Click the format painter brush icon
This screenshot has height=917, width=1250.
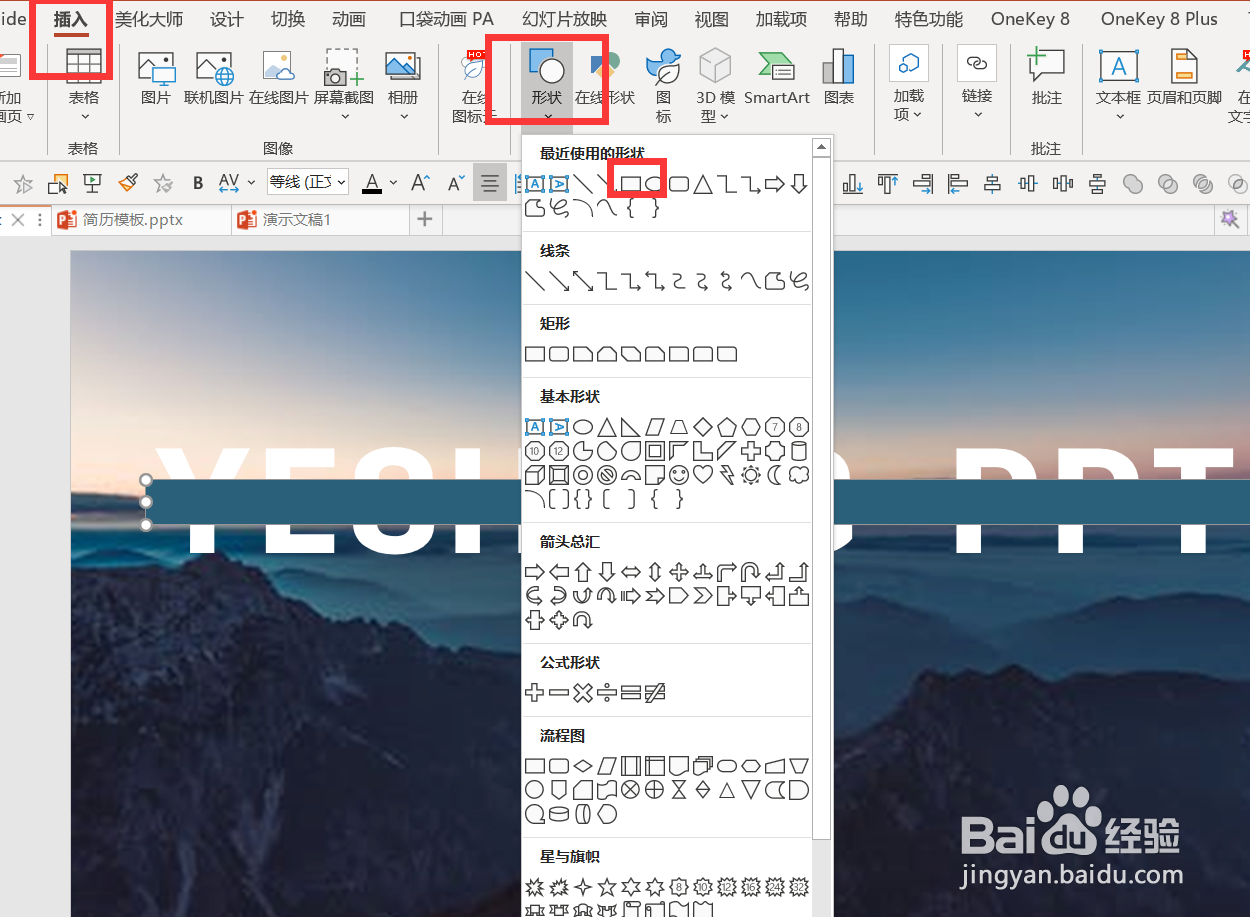click(x=128, y=182)
